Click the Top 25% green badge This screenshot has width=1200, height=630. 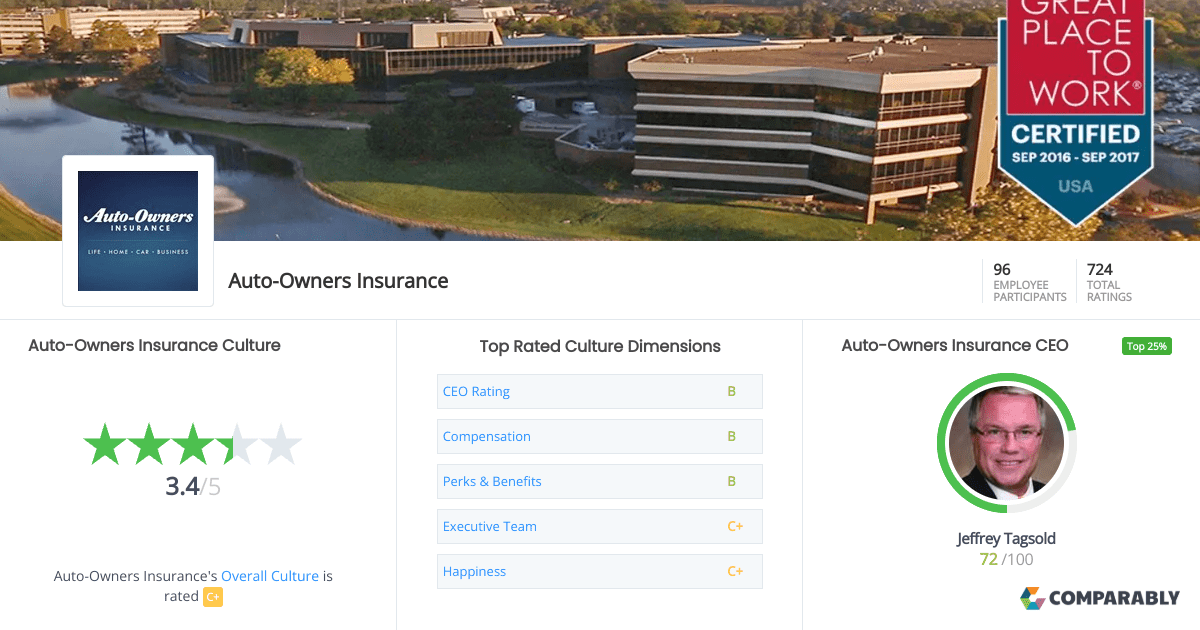[x=1146, y=346]
